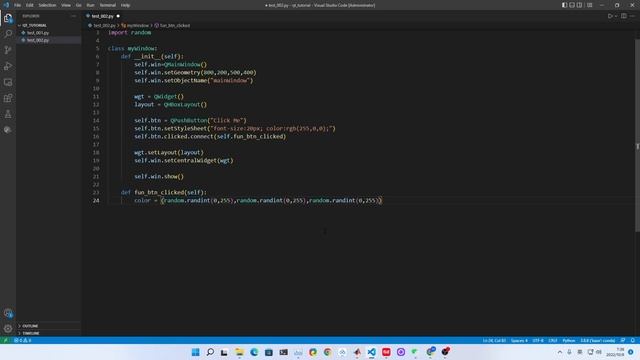Change indentation via Spaces: 4
640x360 pixels.
pyautogui.click(x=519, y=340)
